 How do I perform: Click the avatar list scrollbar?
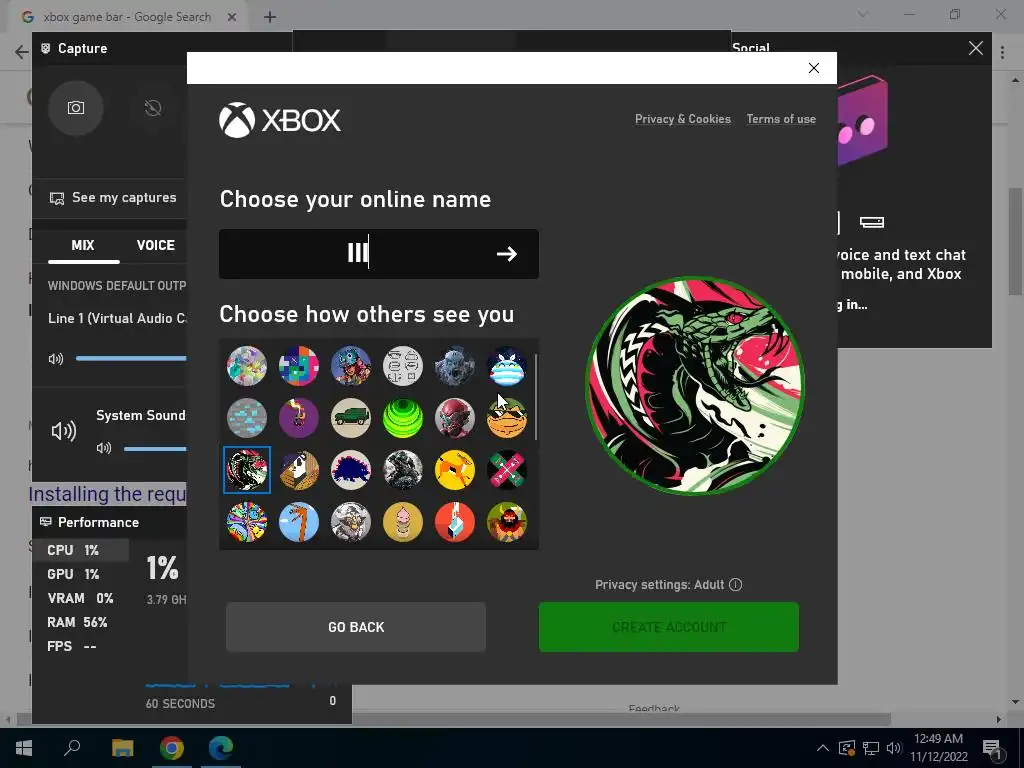click(536, 397)
